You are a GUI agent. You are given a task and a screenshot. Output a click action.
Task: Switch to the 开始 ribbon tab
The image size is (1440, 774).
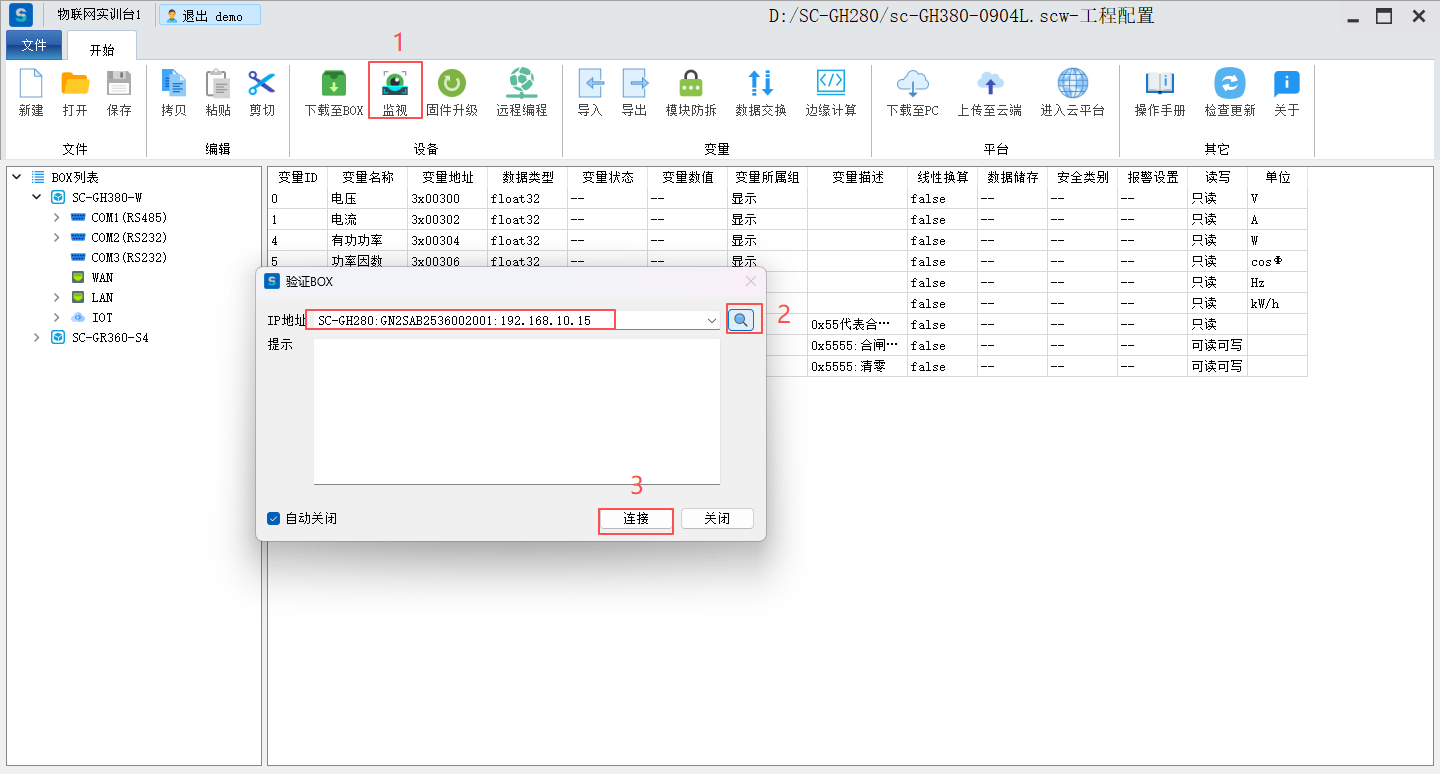(x=102, y=49)
